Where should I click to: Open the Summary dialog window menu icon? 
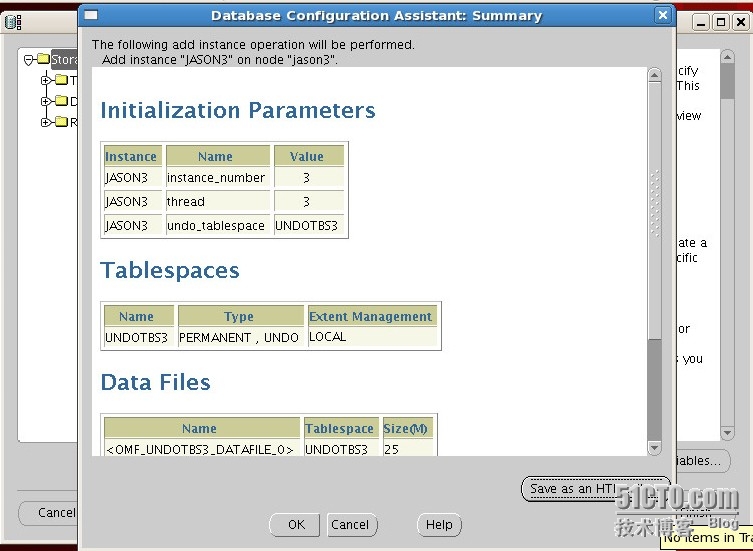pyautogui.click(x=91, y=15)
